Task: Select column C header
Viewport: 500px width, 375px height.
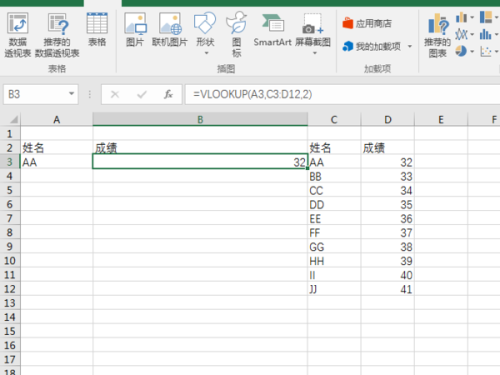Action: pos(334,119)
